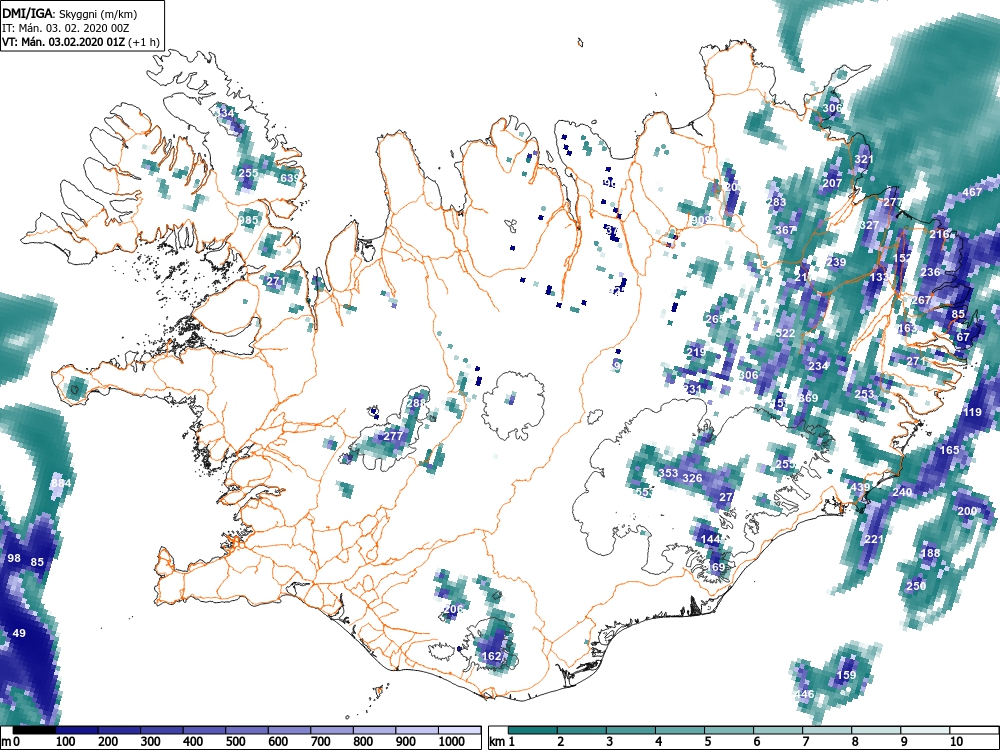The image size is (1000, 750).
Task: Click the visibility value 639 in the Westfjords
Action: [289, 178]
